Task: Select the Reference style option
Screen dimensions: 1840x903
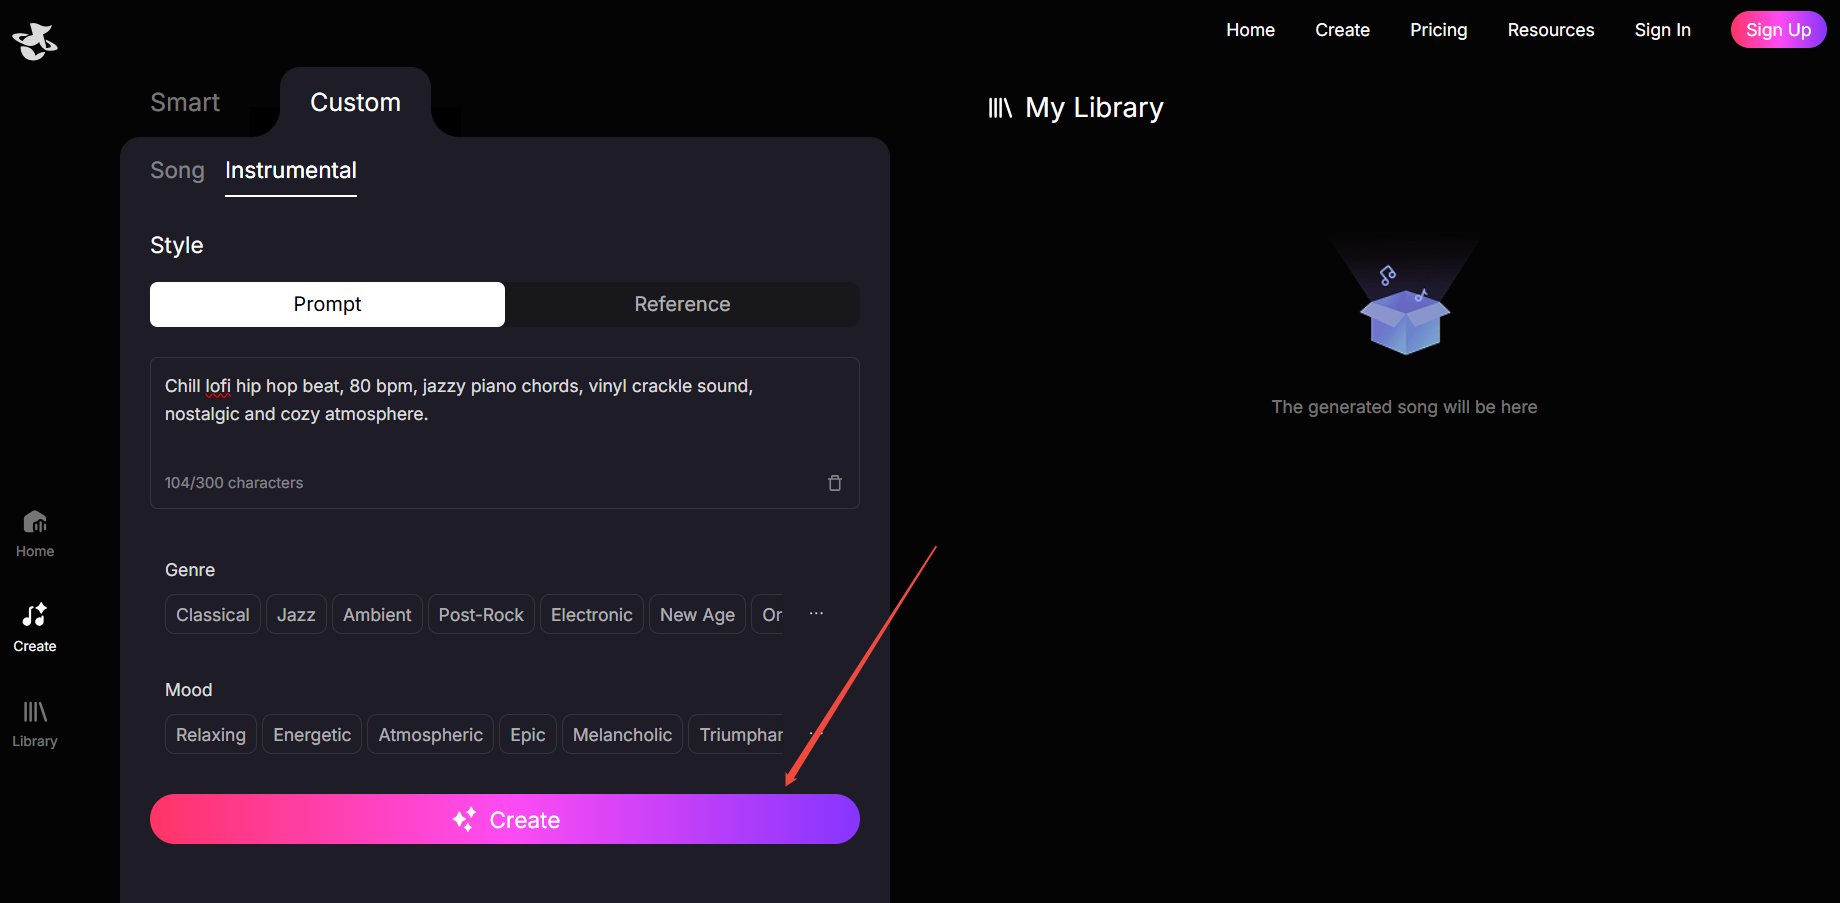Action: pos(682,305)
